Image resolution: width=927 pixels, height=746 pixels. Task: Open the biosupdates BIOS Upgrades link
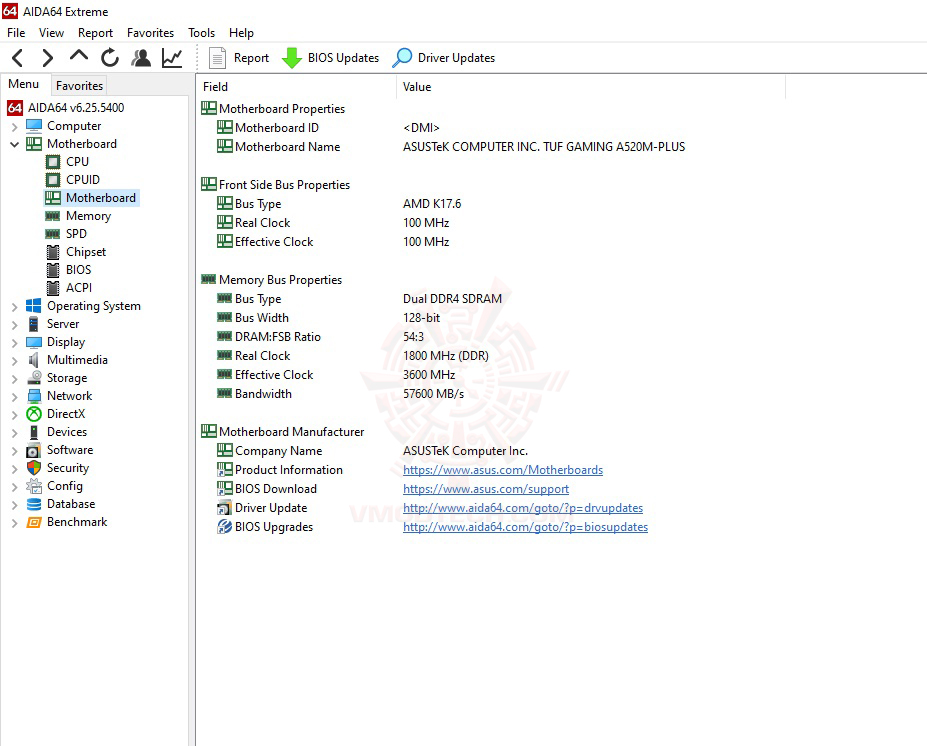point(525,527)
